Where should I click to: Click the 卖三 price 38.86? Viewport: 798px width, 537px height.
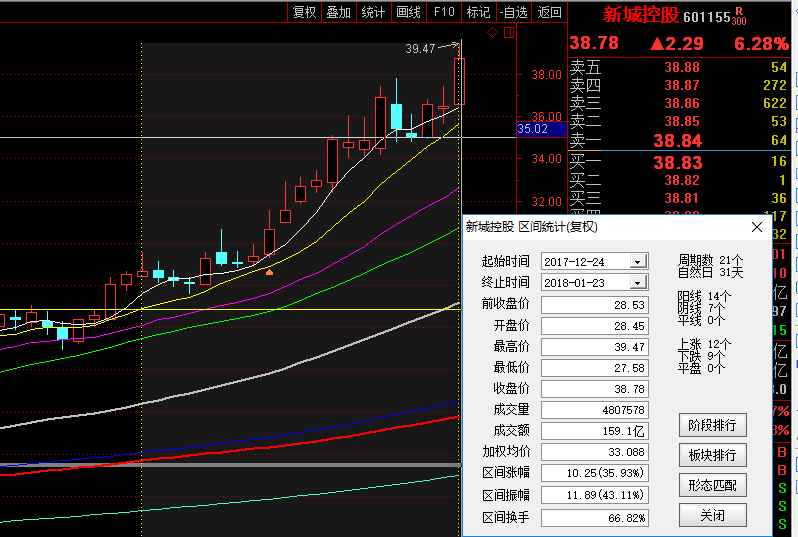(x=682, y=103)
